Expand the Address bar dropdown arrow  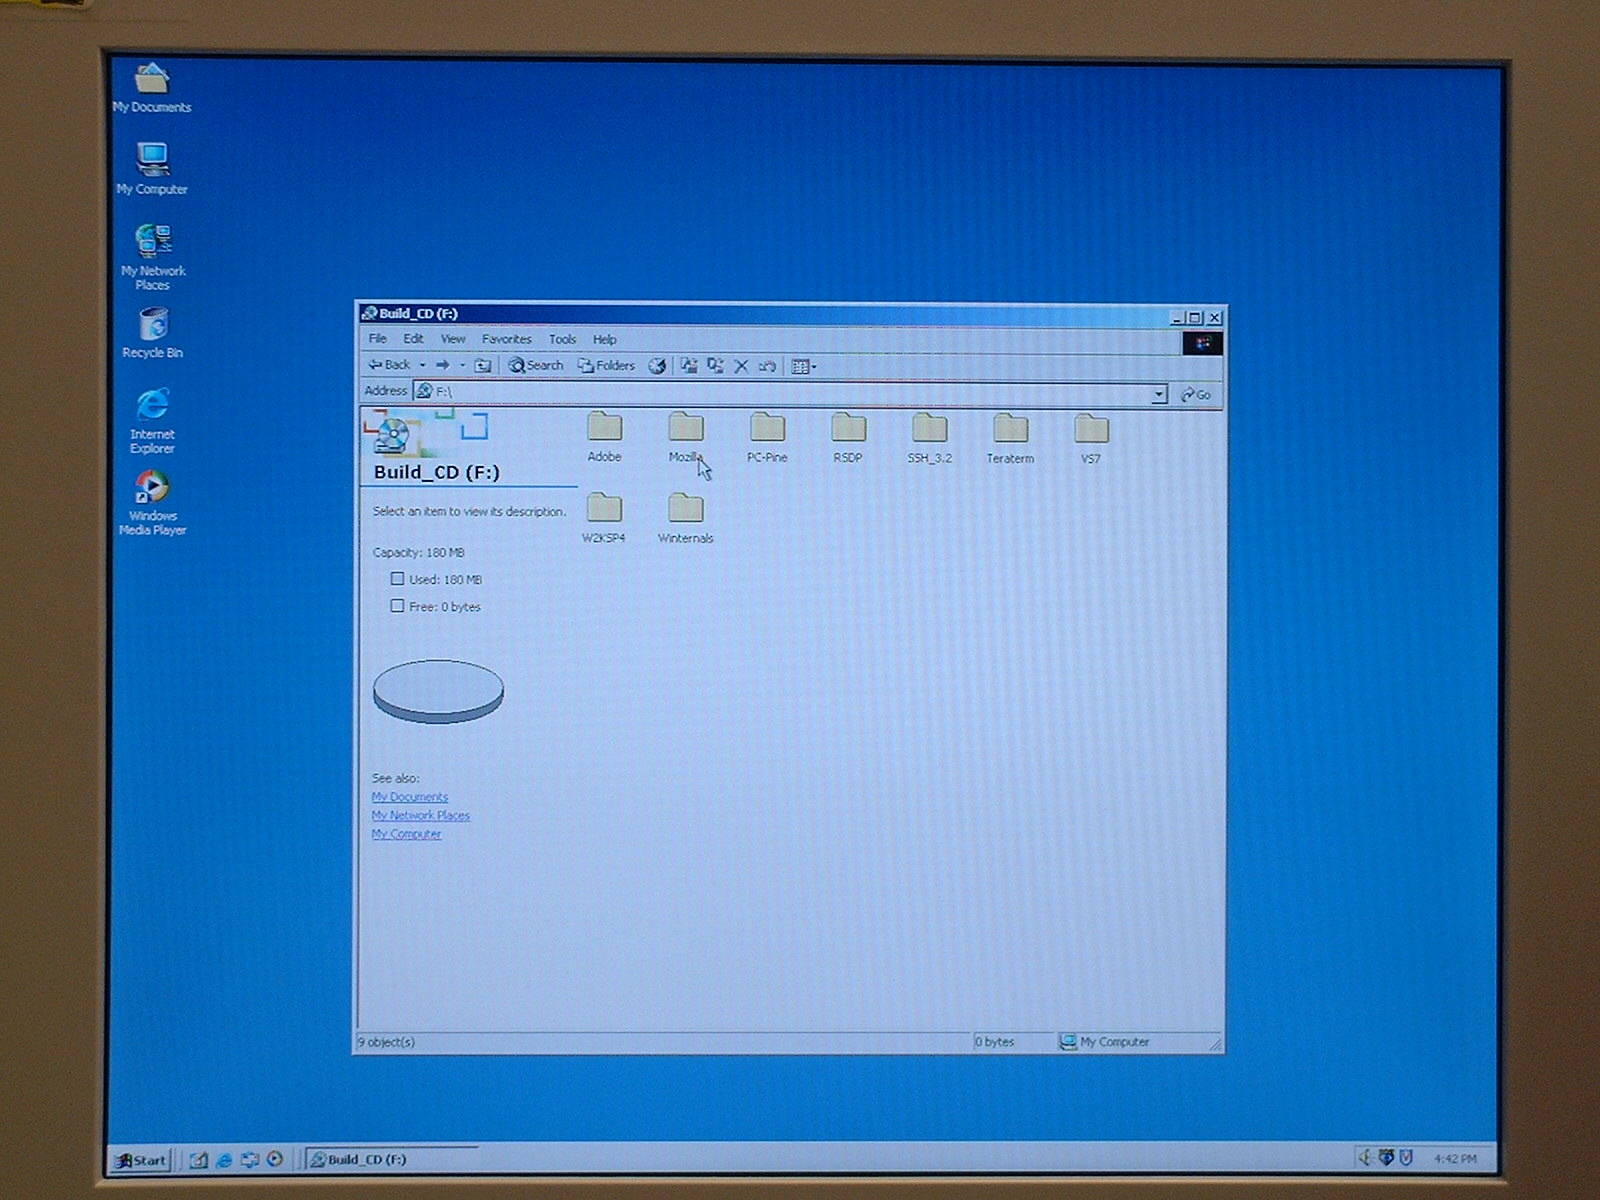point(1158,394)
